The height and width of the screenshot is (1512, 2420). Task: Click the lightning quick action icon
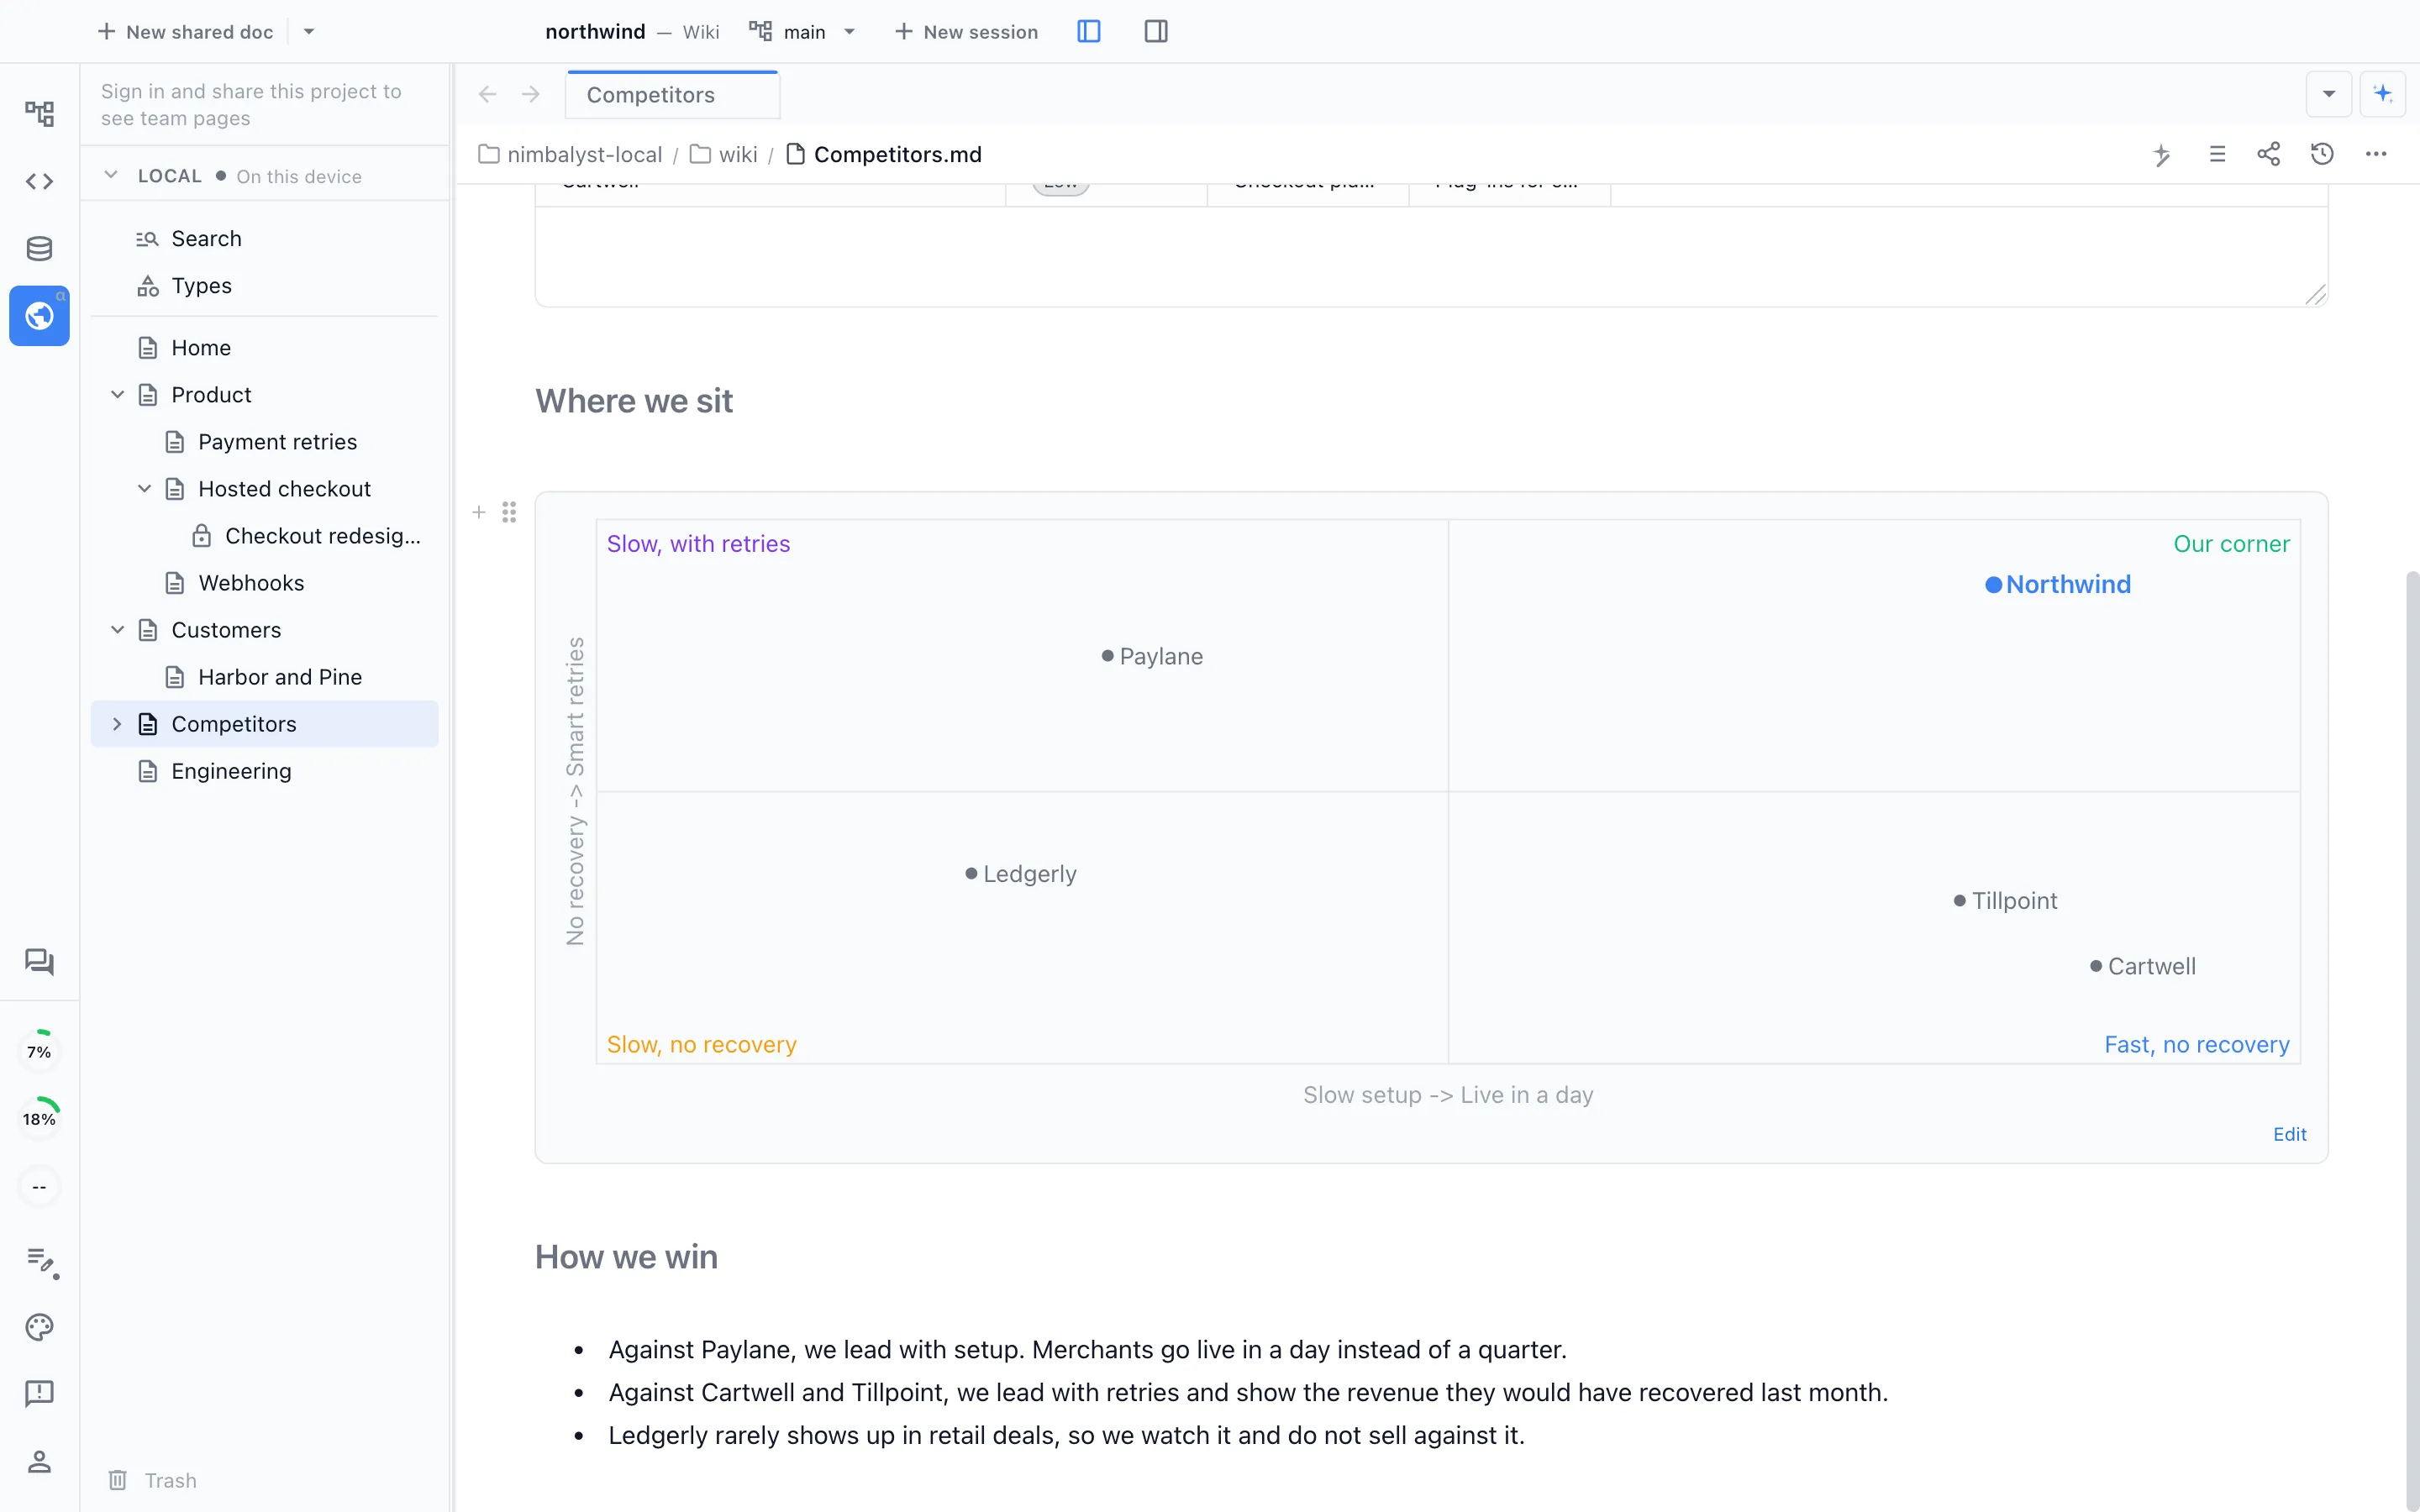(x=2162, y=154)
